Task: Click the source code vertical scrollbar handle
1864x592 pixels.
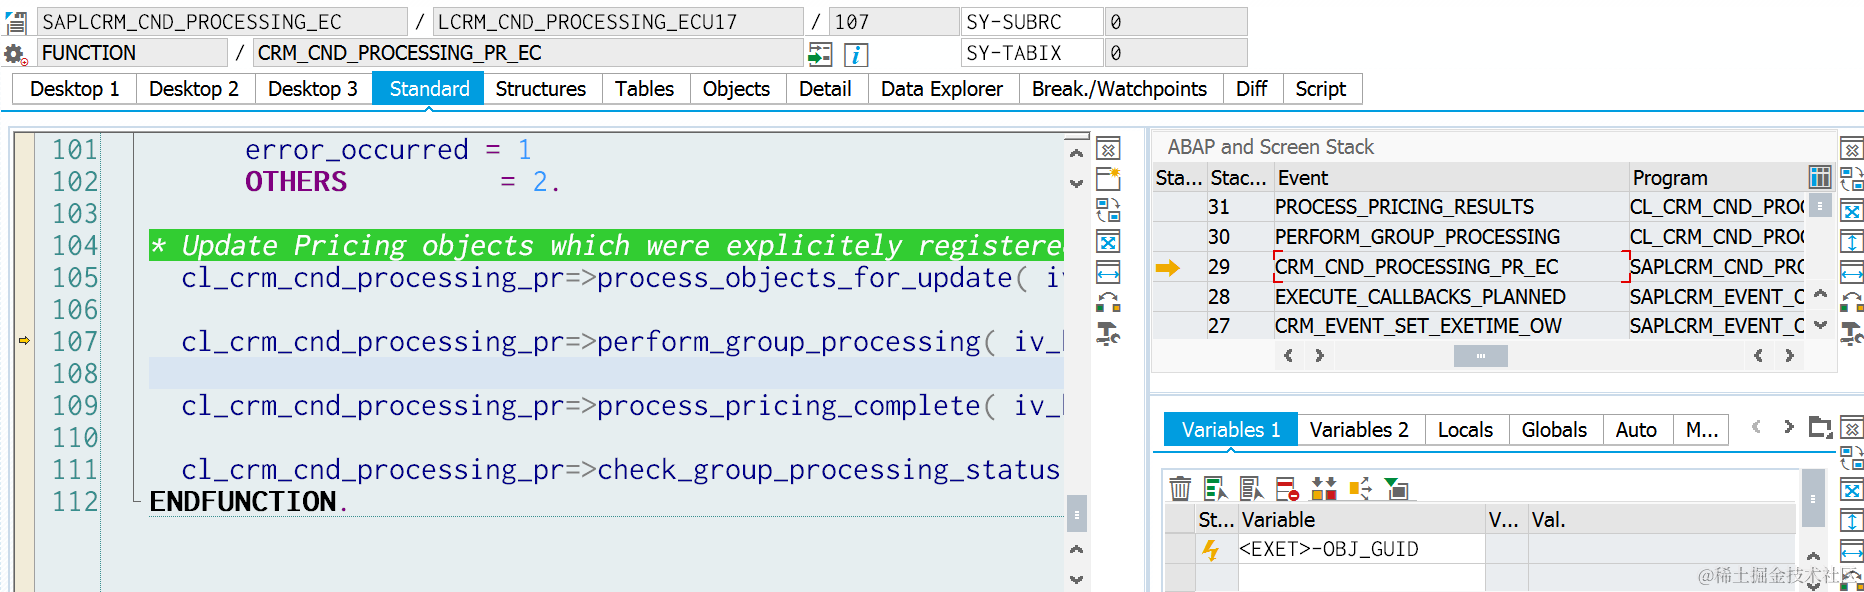Action: [x=1077, y=514]
